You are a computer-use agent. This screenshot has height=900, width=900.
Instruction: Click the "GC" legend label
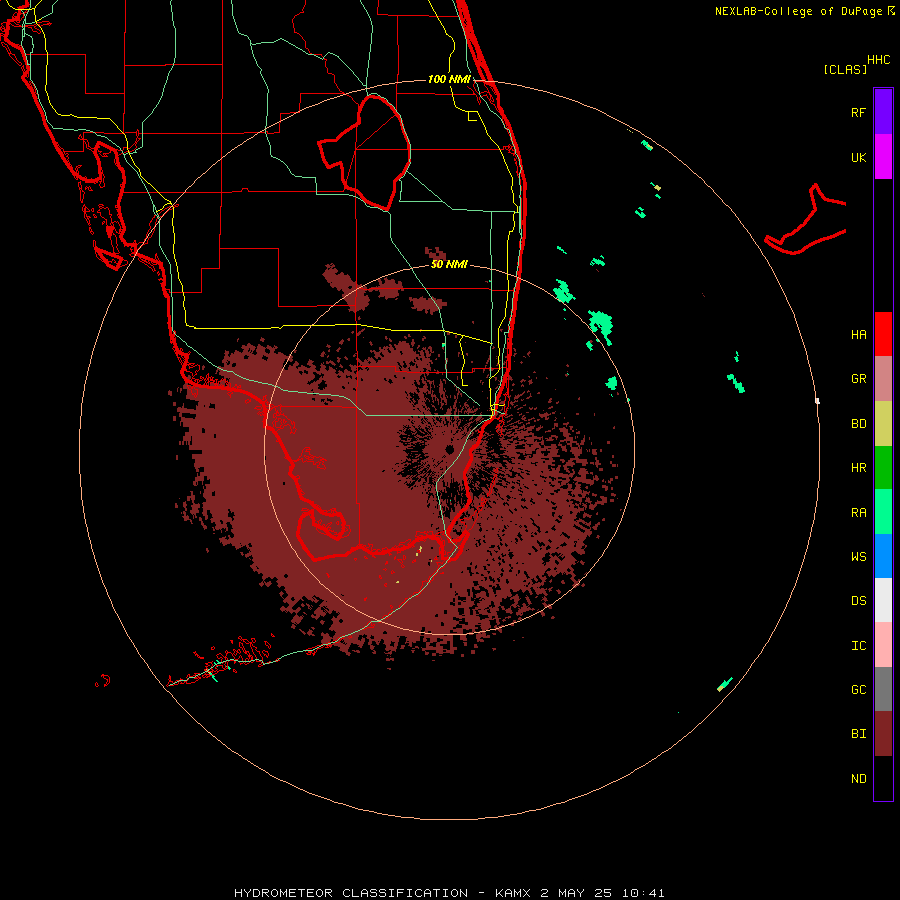click(858, 690)
